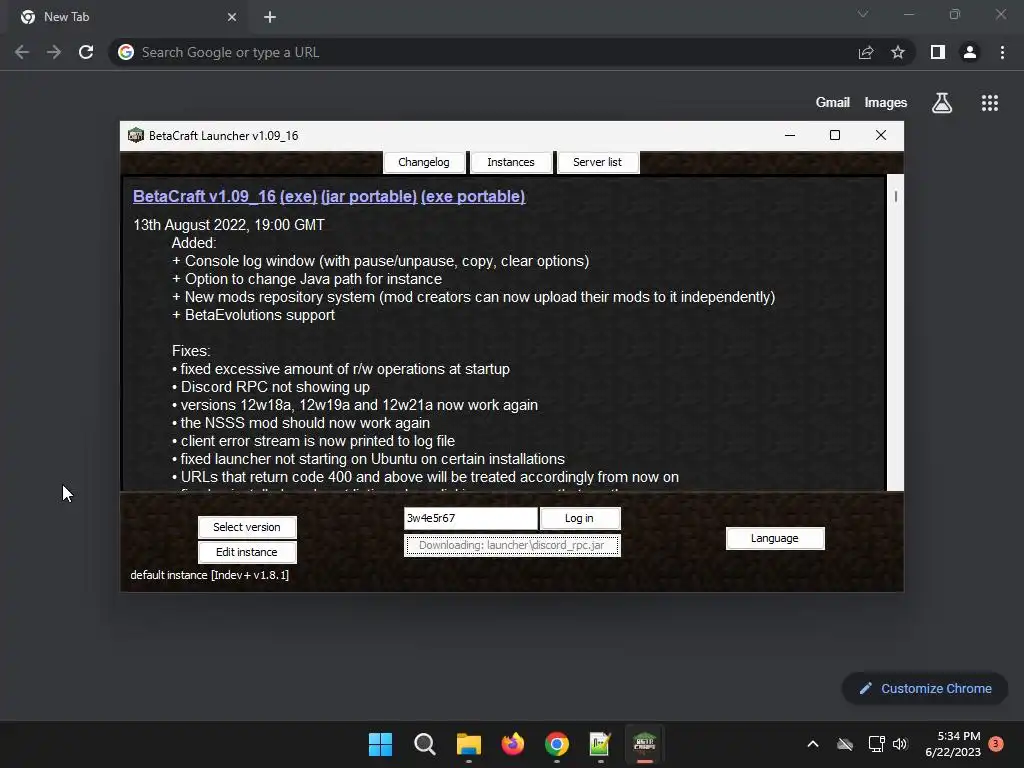The width and height of the screenshot is (1024, 768).
Task: Click the Chrome address bar search field
Action: coord(483,52)
